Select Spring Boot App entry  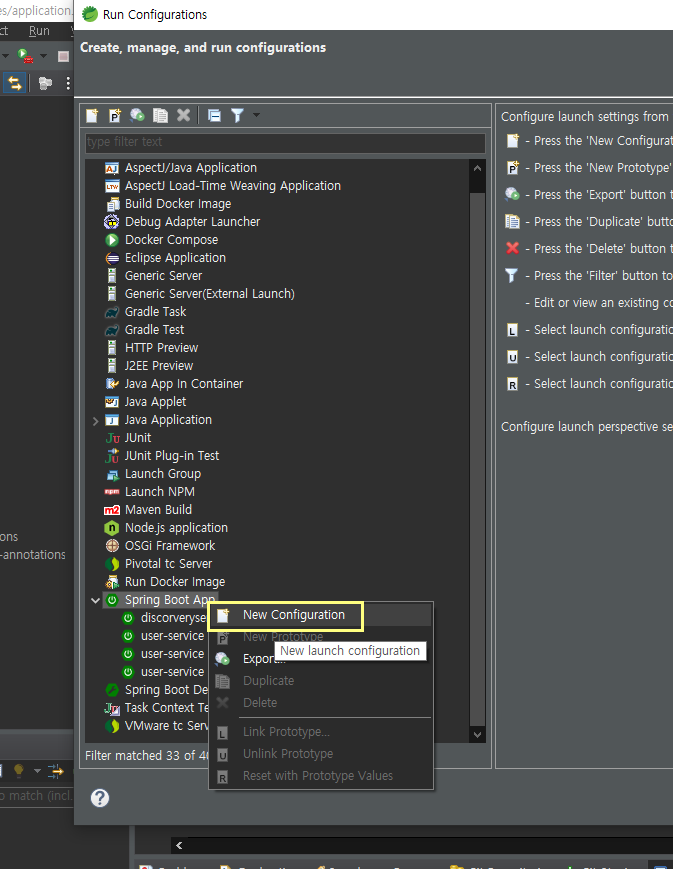click(170, 600)
